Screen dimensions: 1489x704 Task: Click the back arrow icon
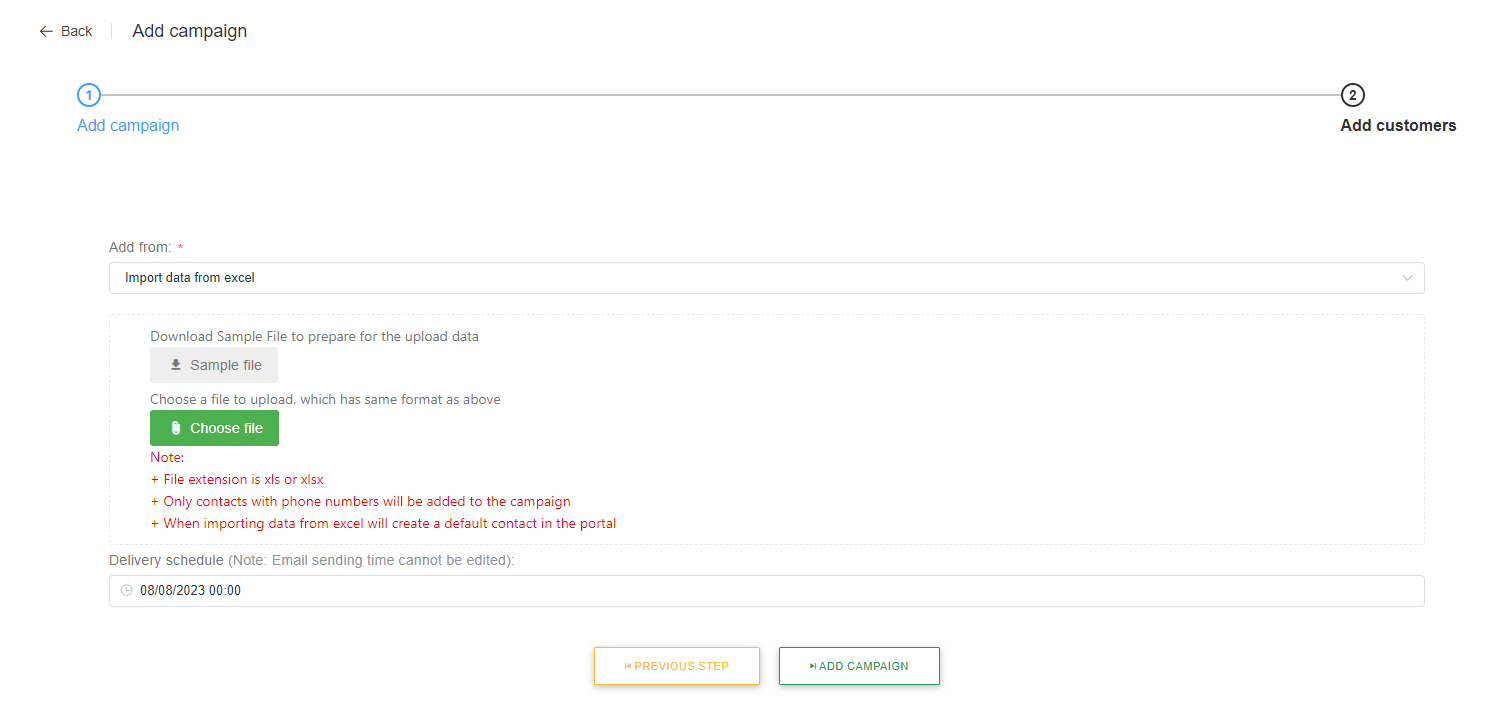(45, 32)
